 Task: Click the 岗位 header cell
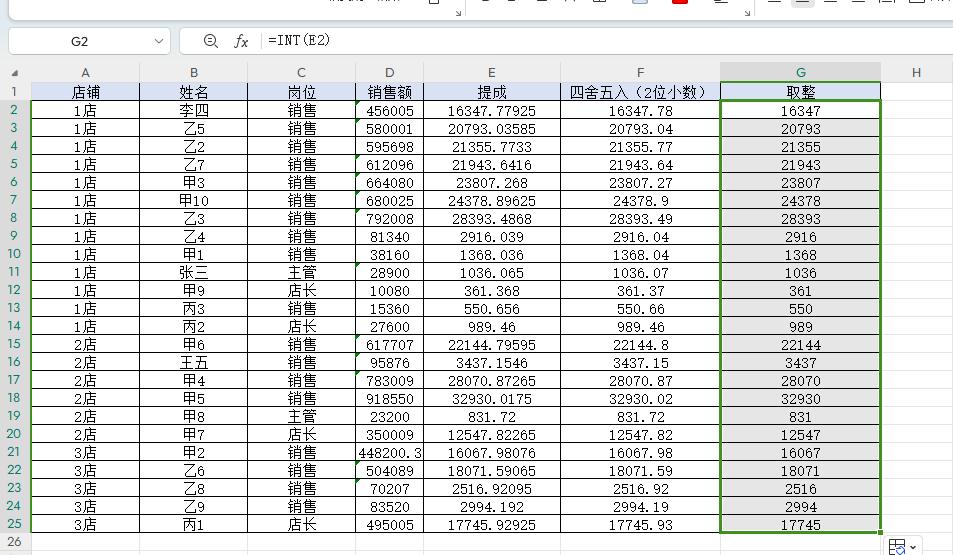(301, 92)
